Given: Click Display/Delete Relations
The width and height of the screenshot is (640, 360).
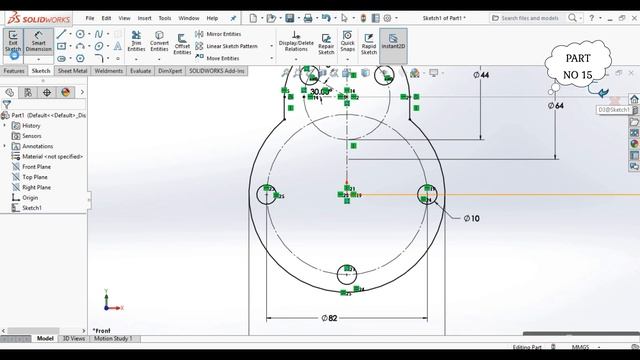Looking at the screenshot, I should pos(296,41).
